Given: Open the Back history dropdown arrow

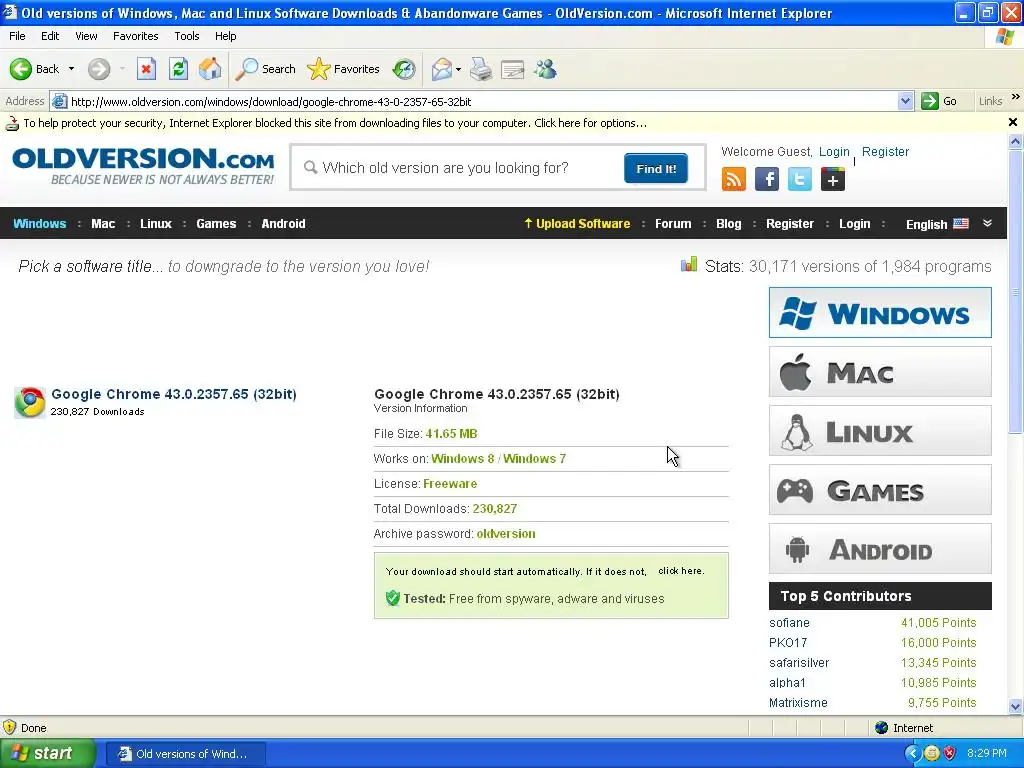Looking at the screenshot, I should tap(71, 69).
